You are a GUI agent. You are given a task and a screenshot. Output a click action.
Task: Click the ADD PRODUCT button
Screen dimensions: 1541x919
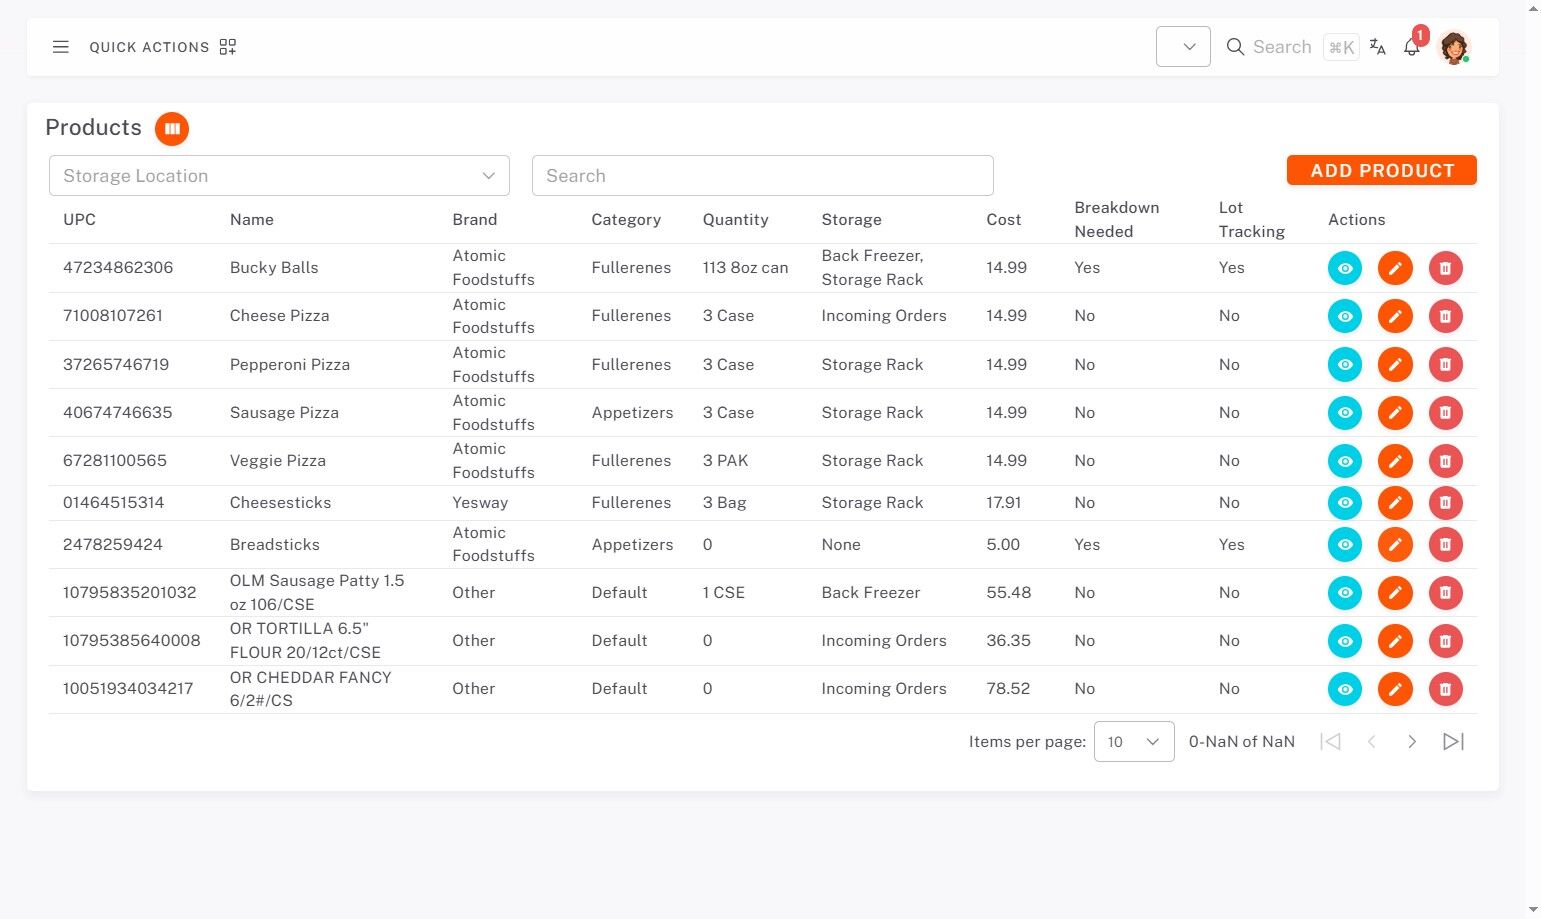[1382, 171]
